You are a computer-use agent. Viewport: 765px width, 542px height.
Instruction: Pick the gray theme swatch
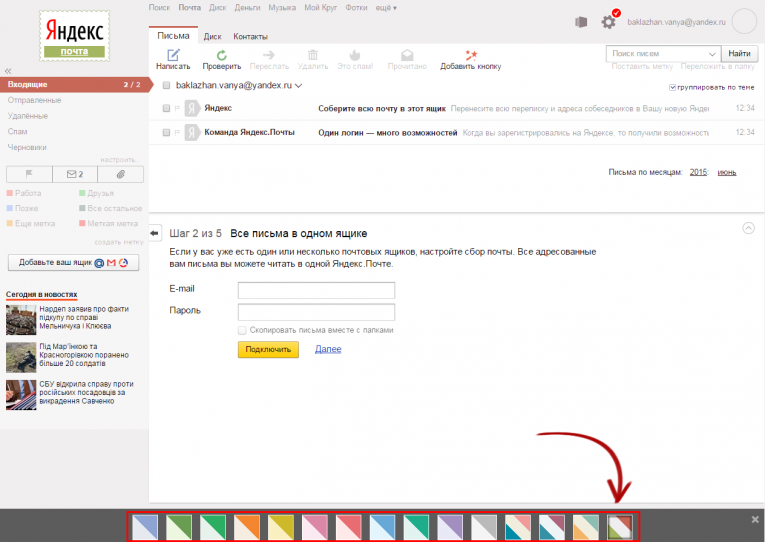click(484, 527)
